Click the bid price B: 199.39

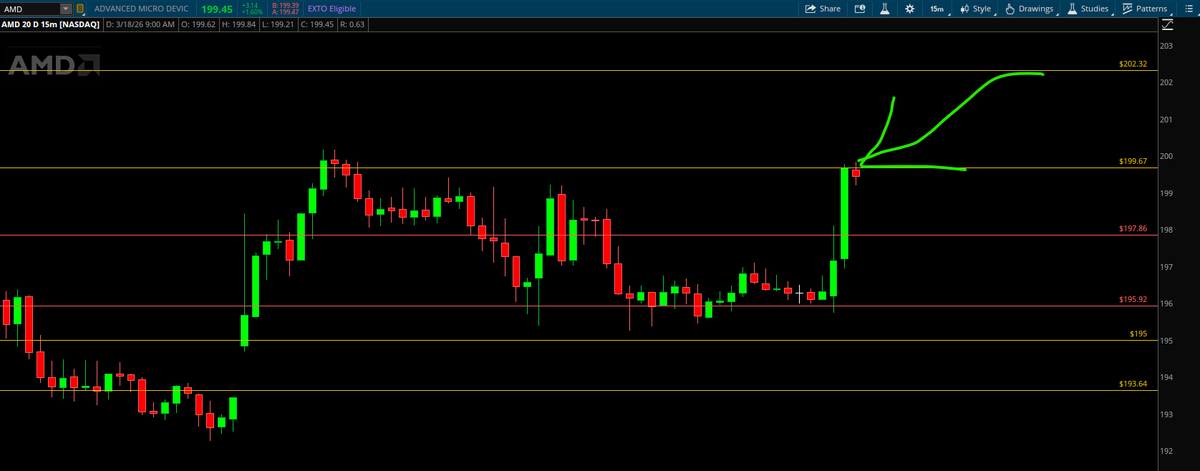288,5
